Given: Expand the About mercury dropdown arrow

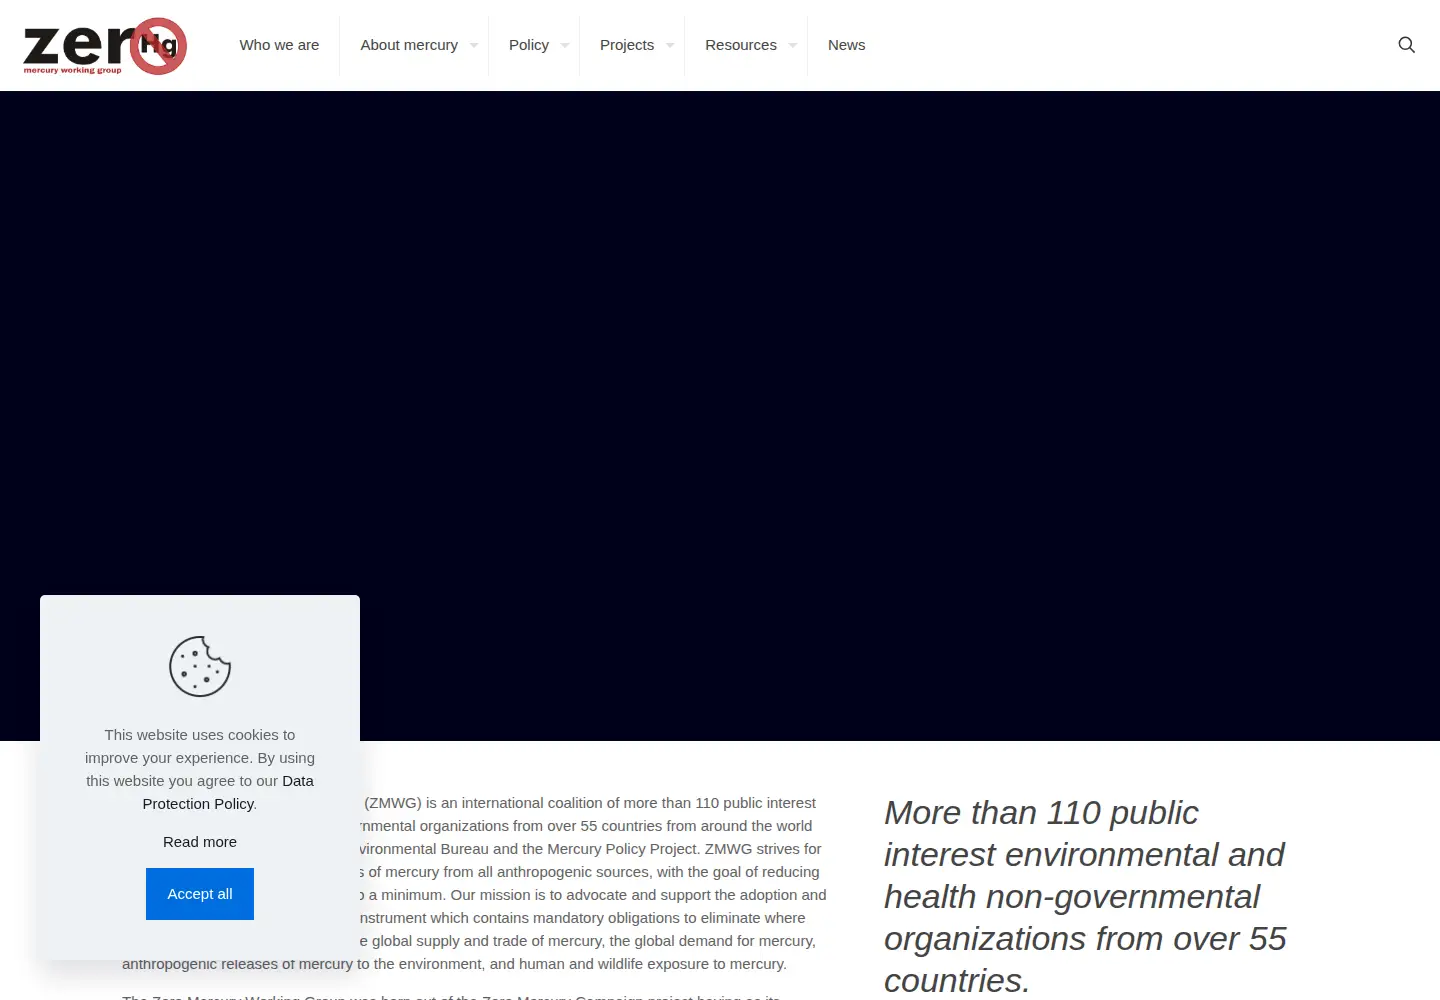Looking at the screenshot, I should [x=474, y=45].
